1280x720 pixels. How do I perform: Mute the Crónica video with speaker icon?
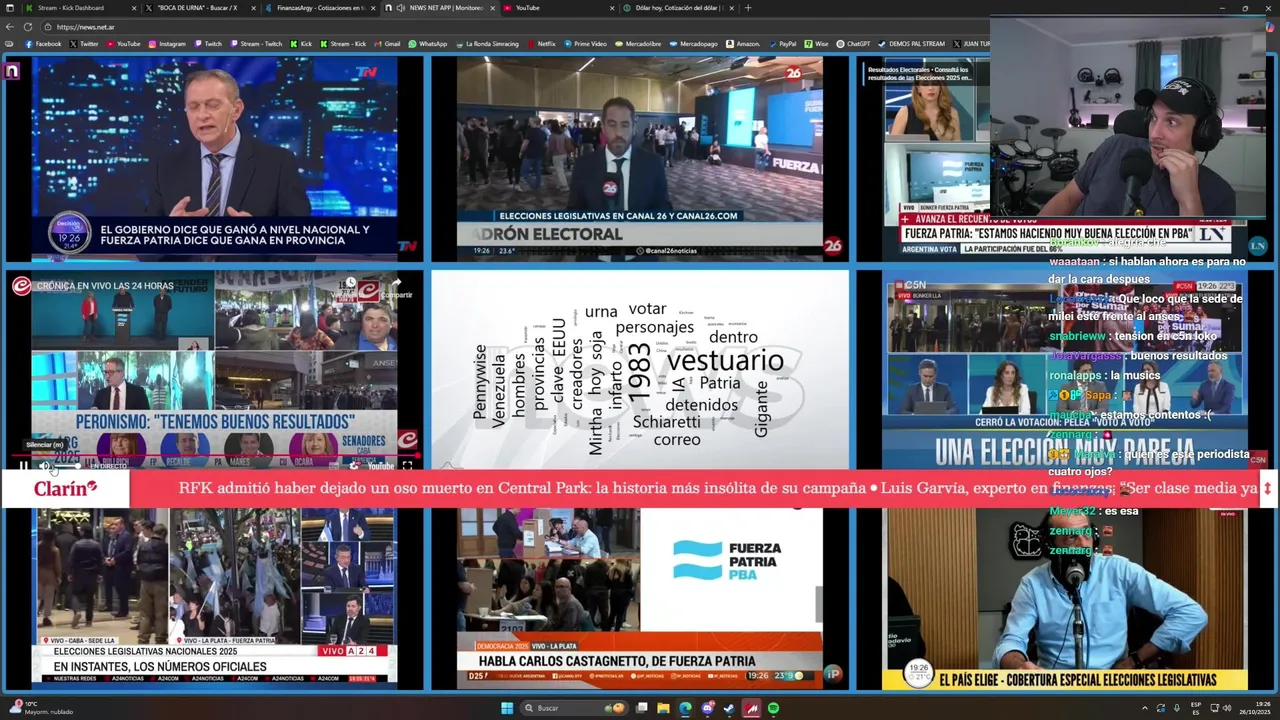[45, 465]
